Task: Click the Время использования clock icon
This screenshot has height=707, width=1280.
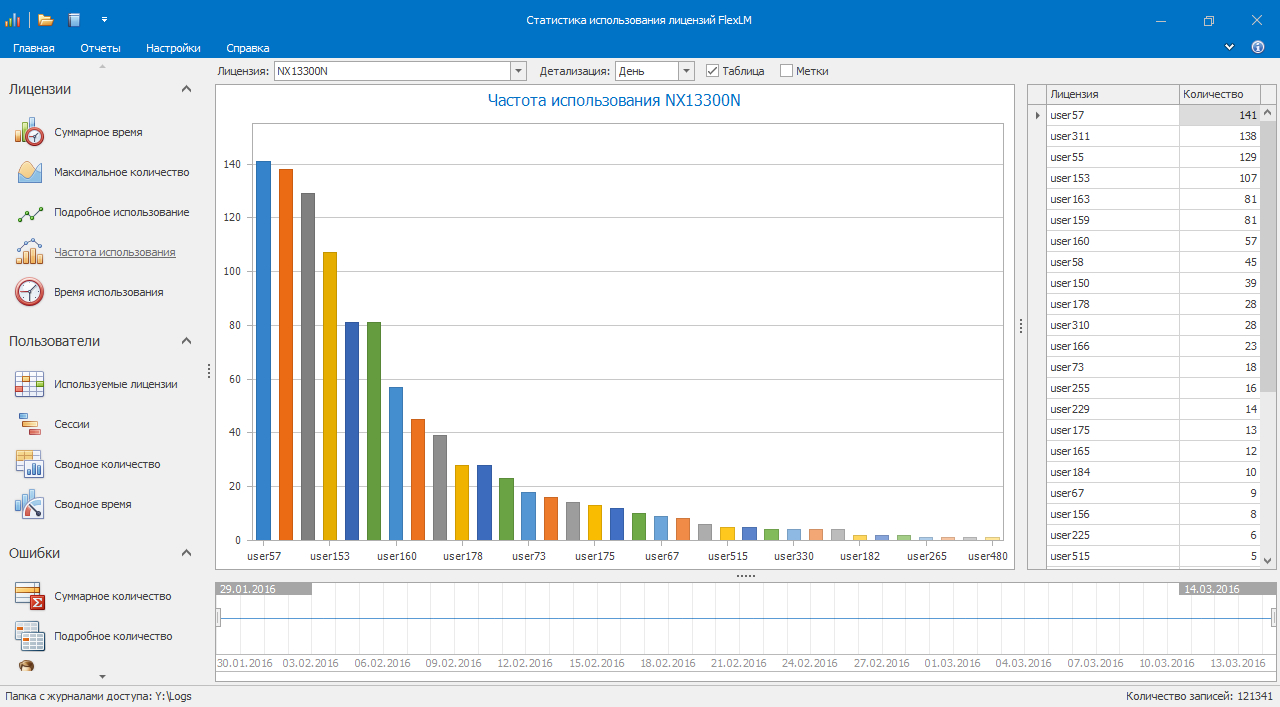Action: pos(30,292)
